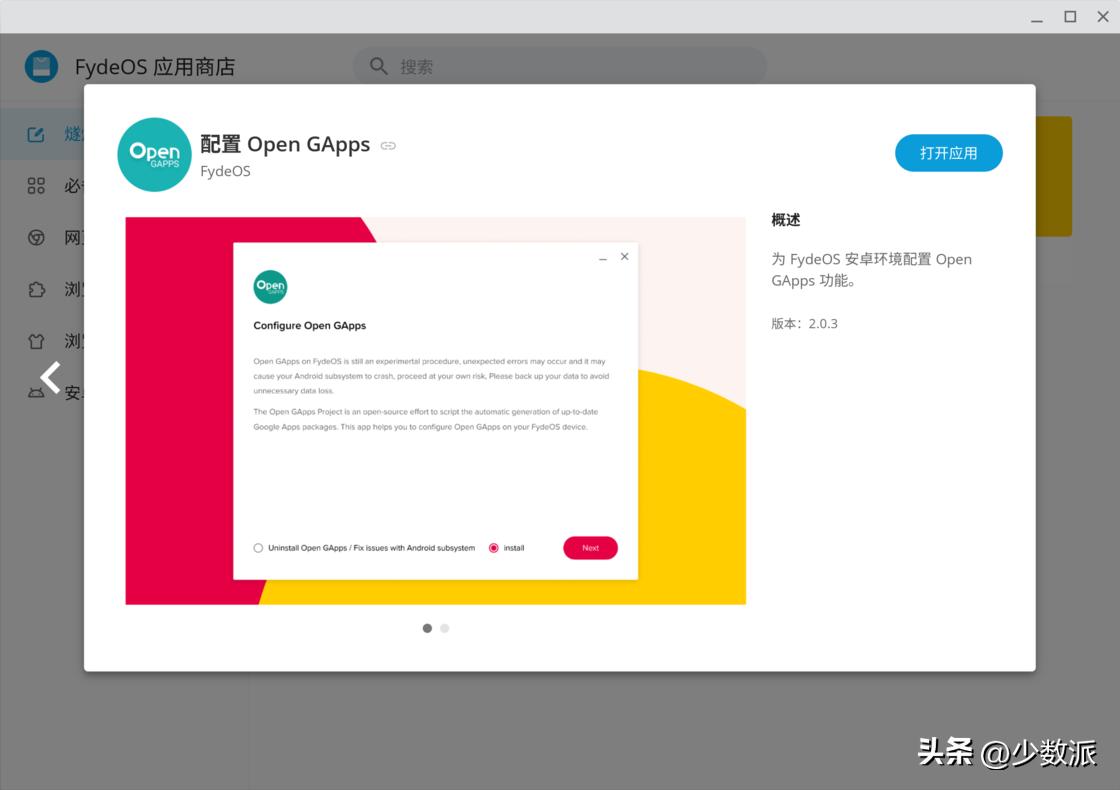Image resolution: width=1120 pixels, height=790 pixels.
Task: Focus the 搜索 search field
Action: click(560, 66)
